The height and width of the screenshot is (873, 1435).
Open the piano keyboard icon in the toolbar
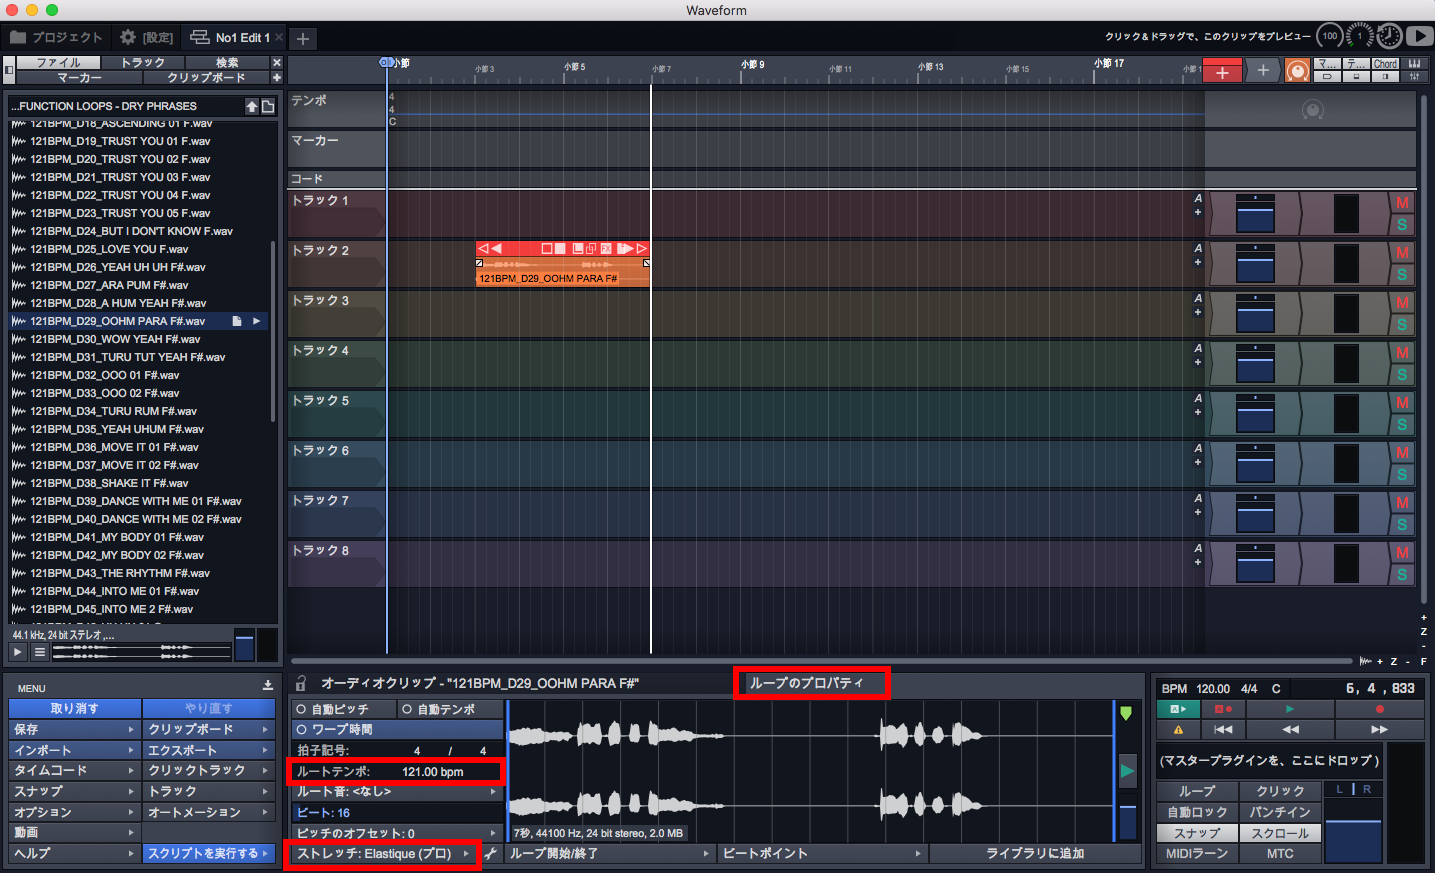pos(1414,64)
